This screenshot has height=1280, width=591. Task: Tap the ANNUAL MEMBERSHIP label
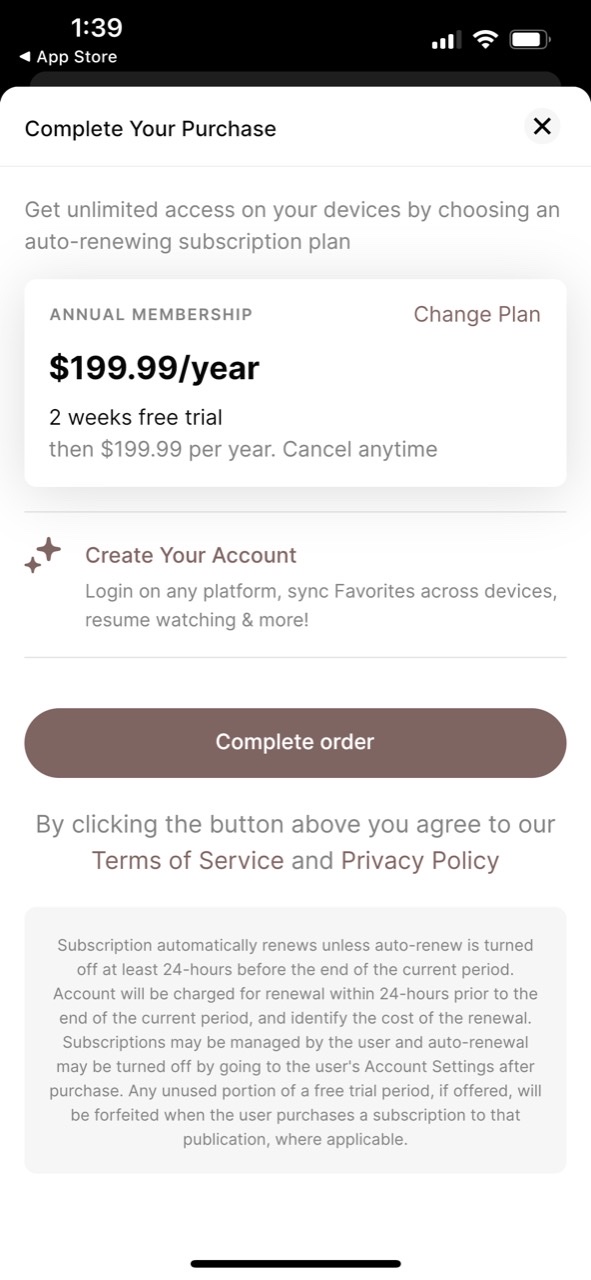coord(151,314)
